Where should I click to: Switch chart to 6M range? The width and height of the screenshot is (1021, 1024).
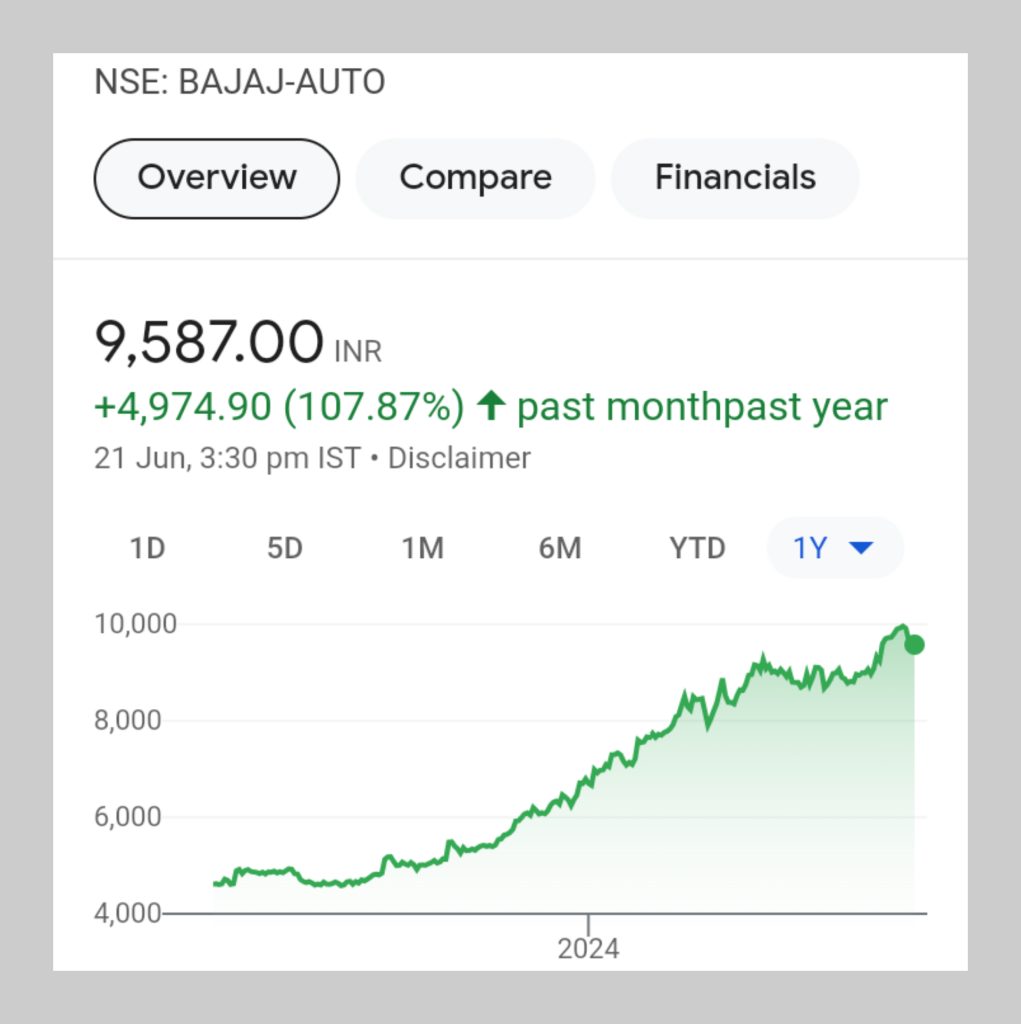pos(559,548)
